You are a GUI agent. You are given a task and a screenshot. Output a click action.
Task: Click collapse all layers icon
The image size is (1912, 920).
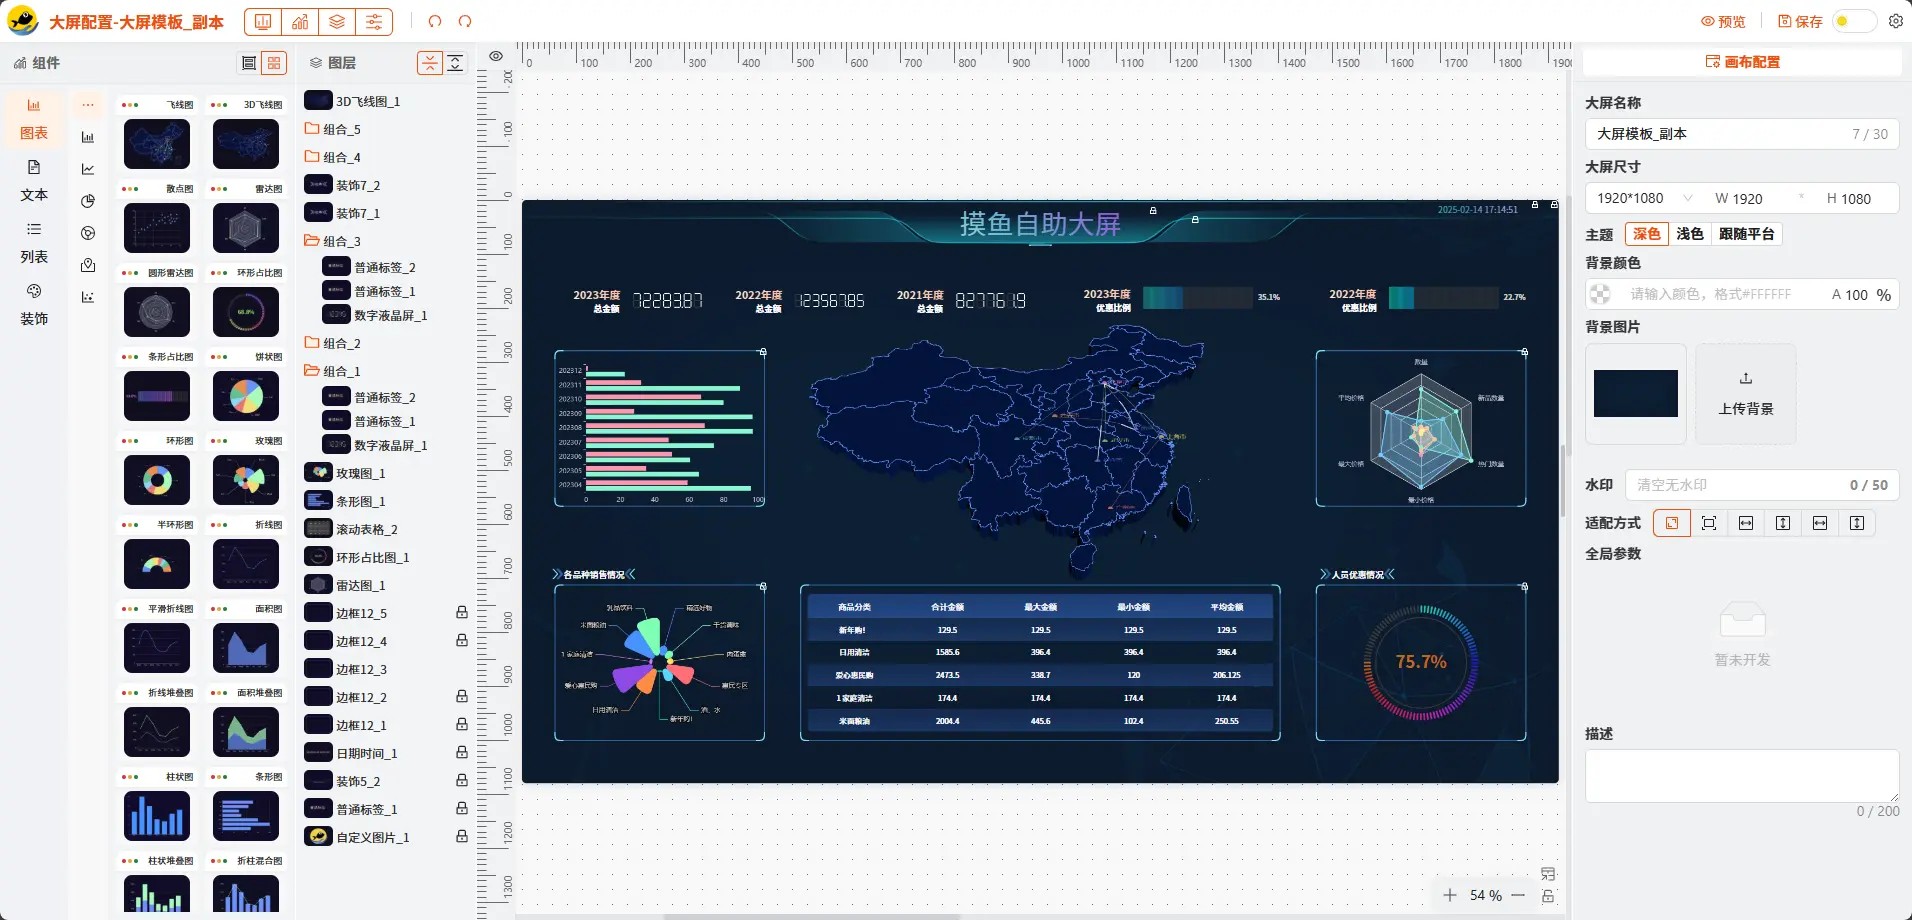click(430, 63)
